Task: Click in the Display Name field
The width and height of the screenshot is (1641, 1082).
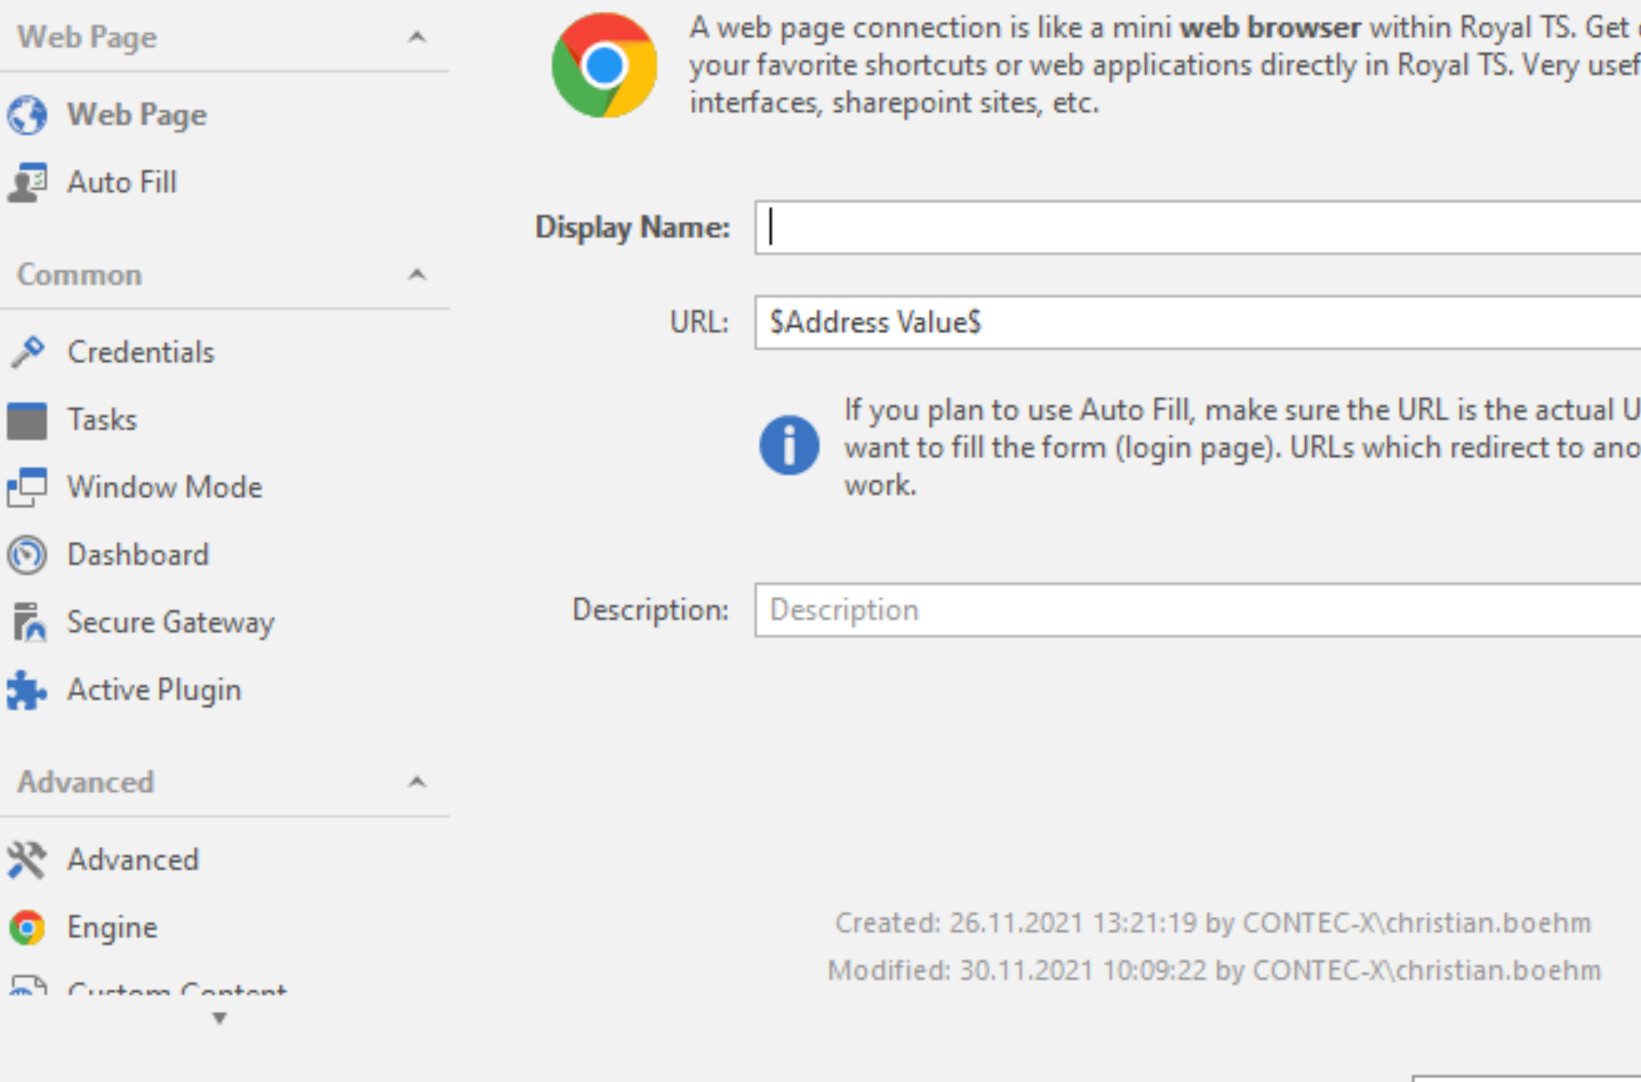Action: [1195, 227]
